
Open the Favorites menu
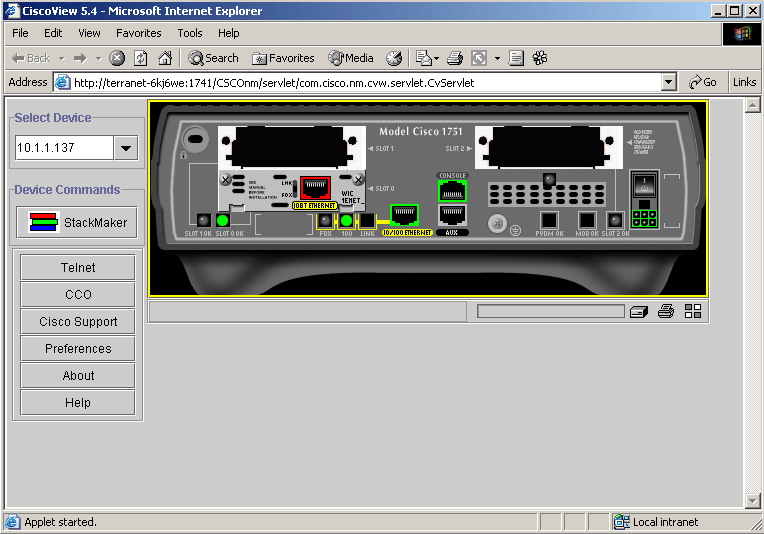click(138, 33)
